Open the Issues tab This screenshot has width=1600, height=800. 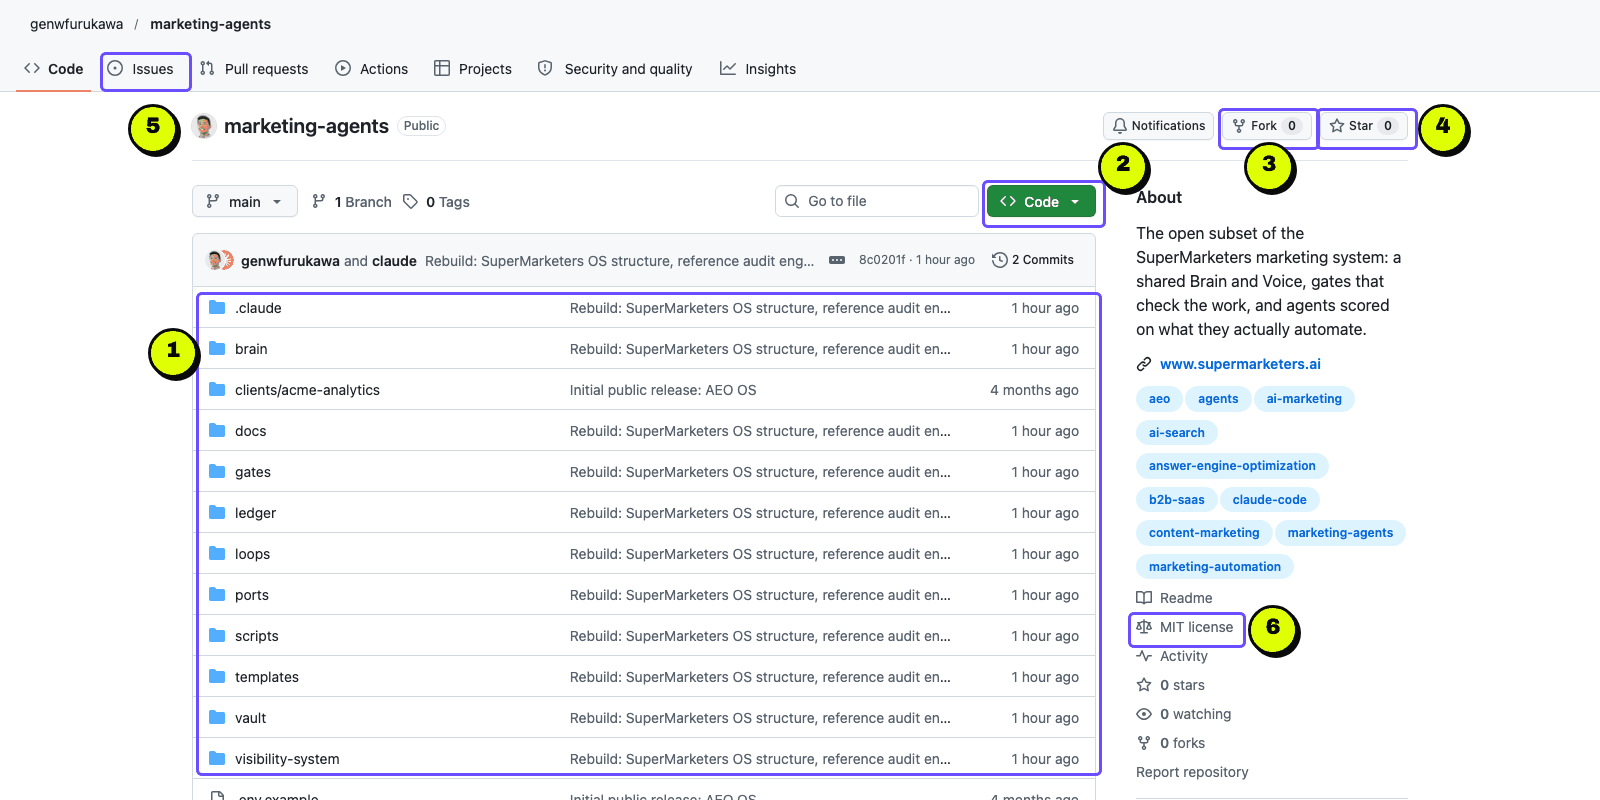(141, 69)
